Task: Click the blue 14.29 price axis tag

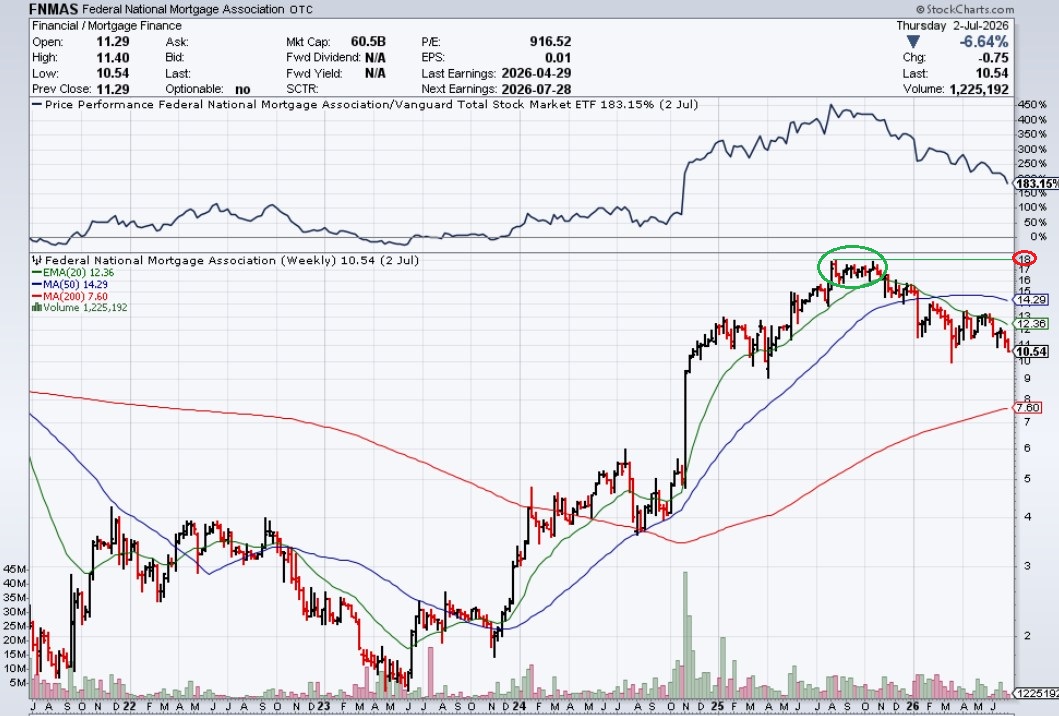Action: click(1032, 299)
